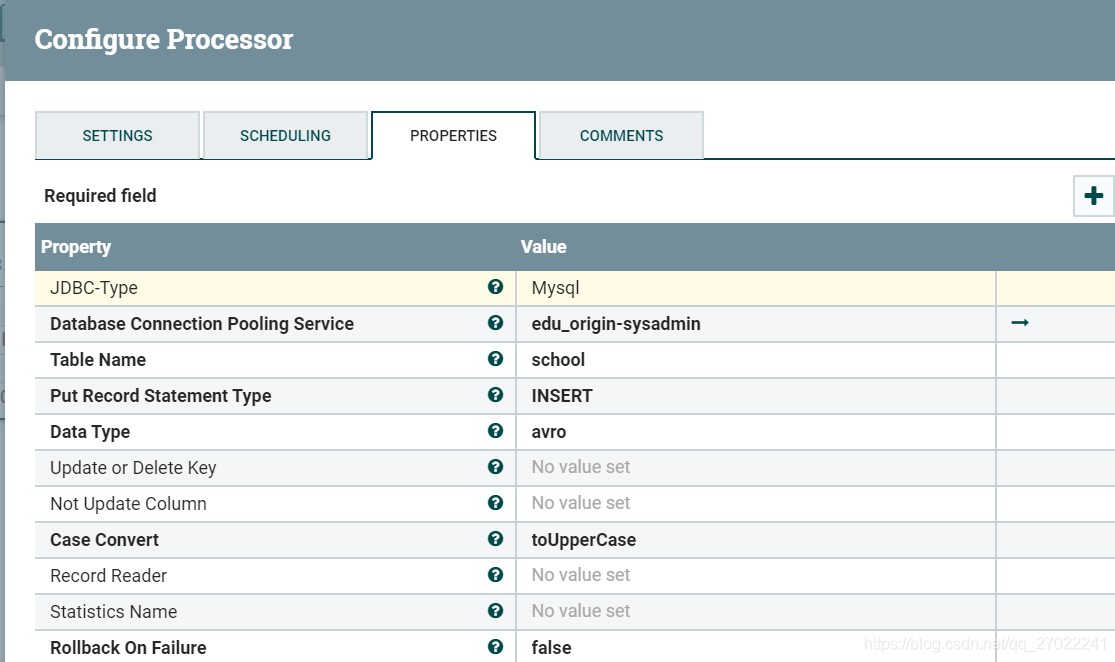This screenshot has width=1115, height=662.
Task: Show help for Put Record Statement Type
Action: click(x=496, y=395)
